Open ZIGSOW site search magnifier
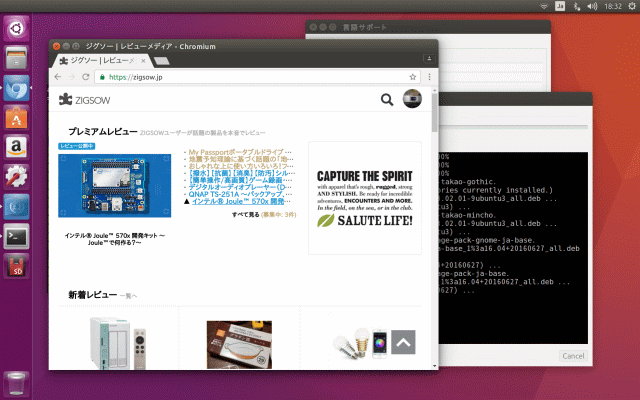 click(x=387, y=100)
